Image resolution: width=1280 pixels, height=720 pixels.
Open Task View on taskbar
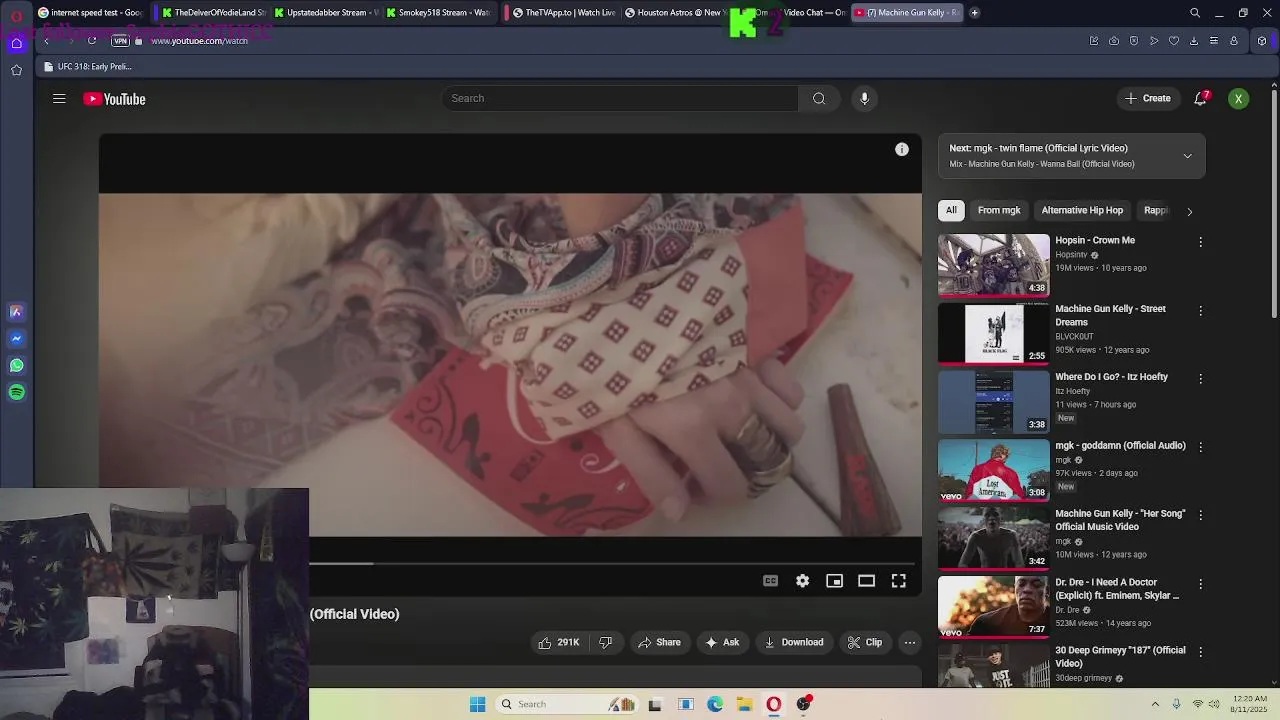(x=655, y=704)
